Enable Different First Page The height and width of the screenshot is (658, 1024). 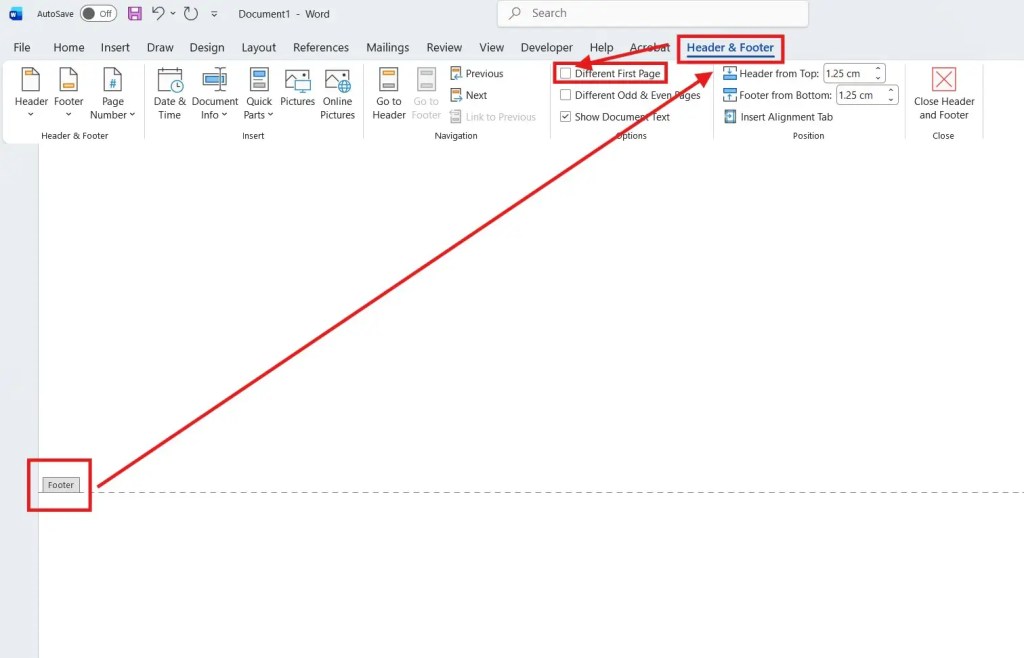pos(566,73)
